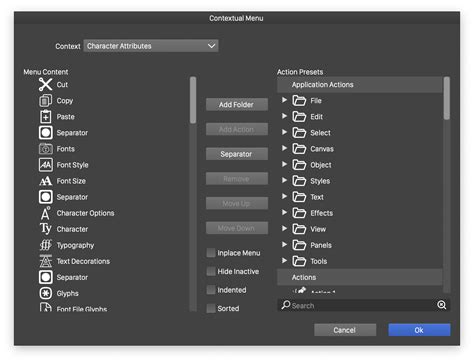Select the Separator icon below Font Size

[46, 197]
